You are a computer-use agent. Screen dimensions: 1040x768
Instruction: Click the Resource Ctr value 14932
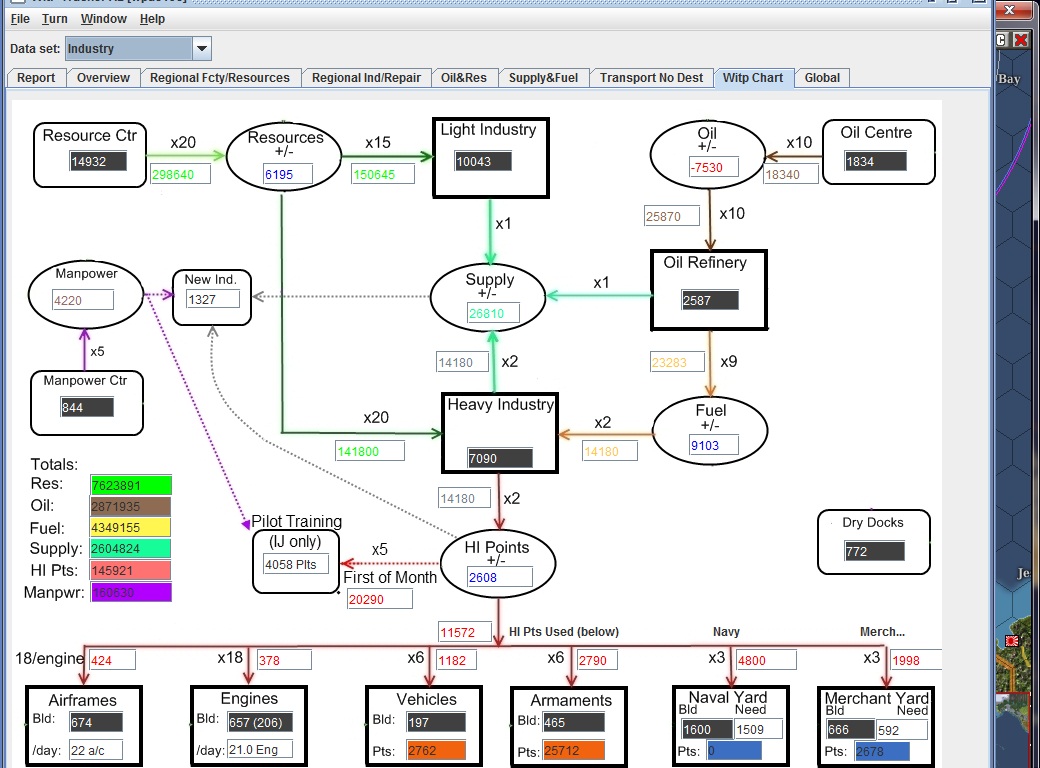98,161
